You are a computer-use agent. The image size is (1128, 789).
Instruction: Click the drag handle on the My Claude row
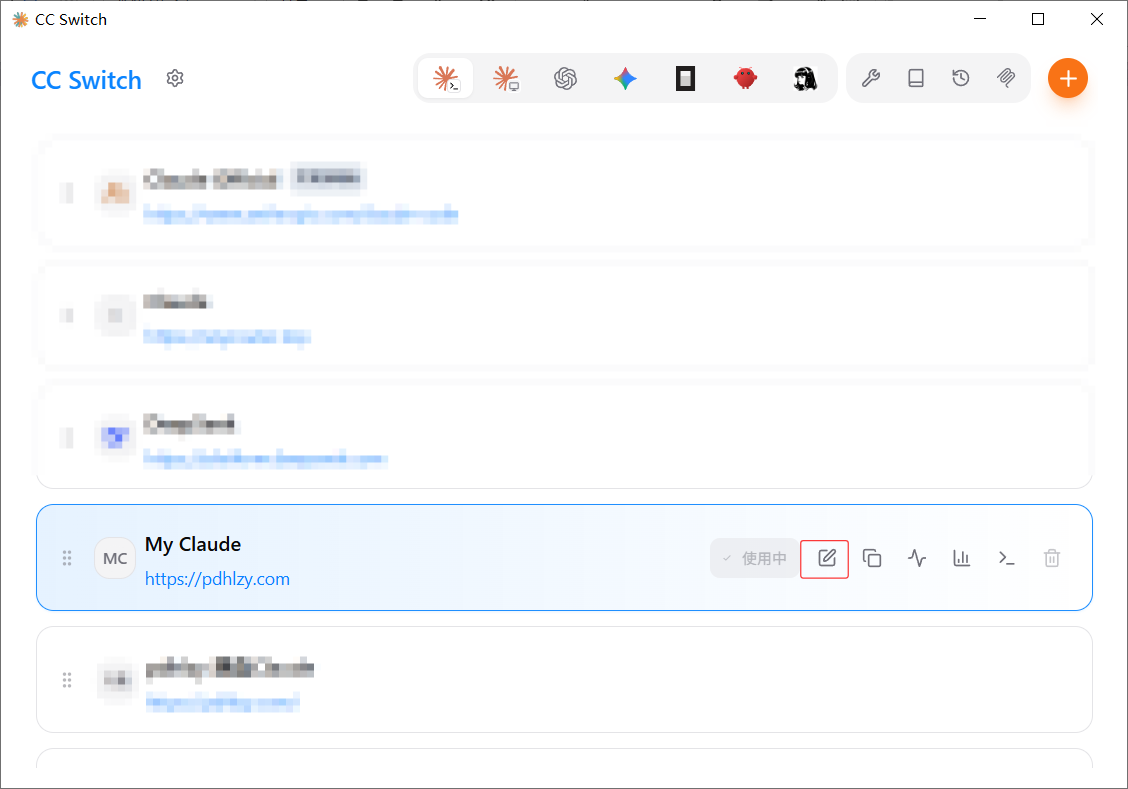(67, 558)
